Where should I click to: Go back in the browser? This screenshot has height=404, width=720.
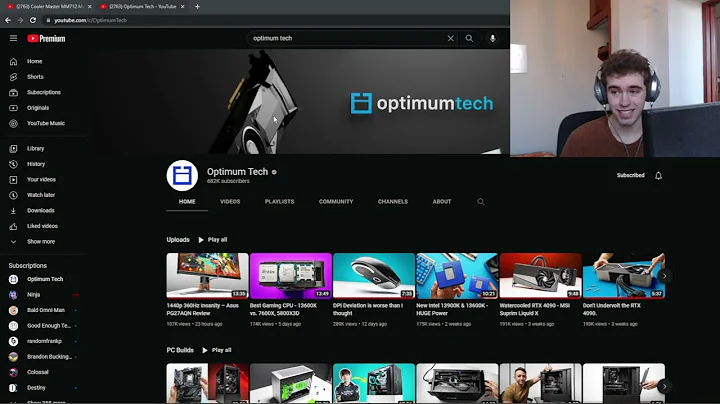8,20
